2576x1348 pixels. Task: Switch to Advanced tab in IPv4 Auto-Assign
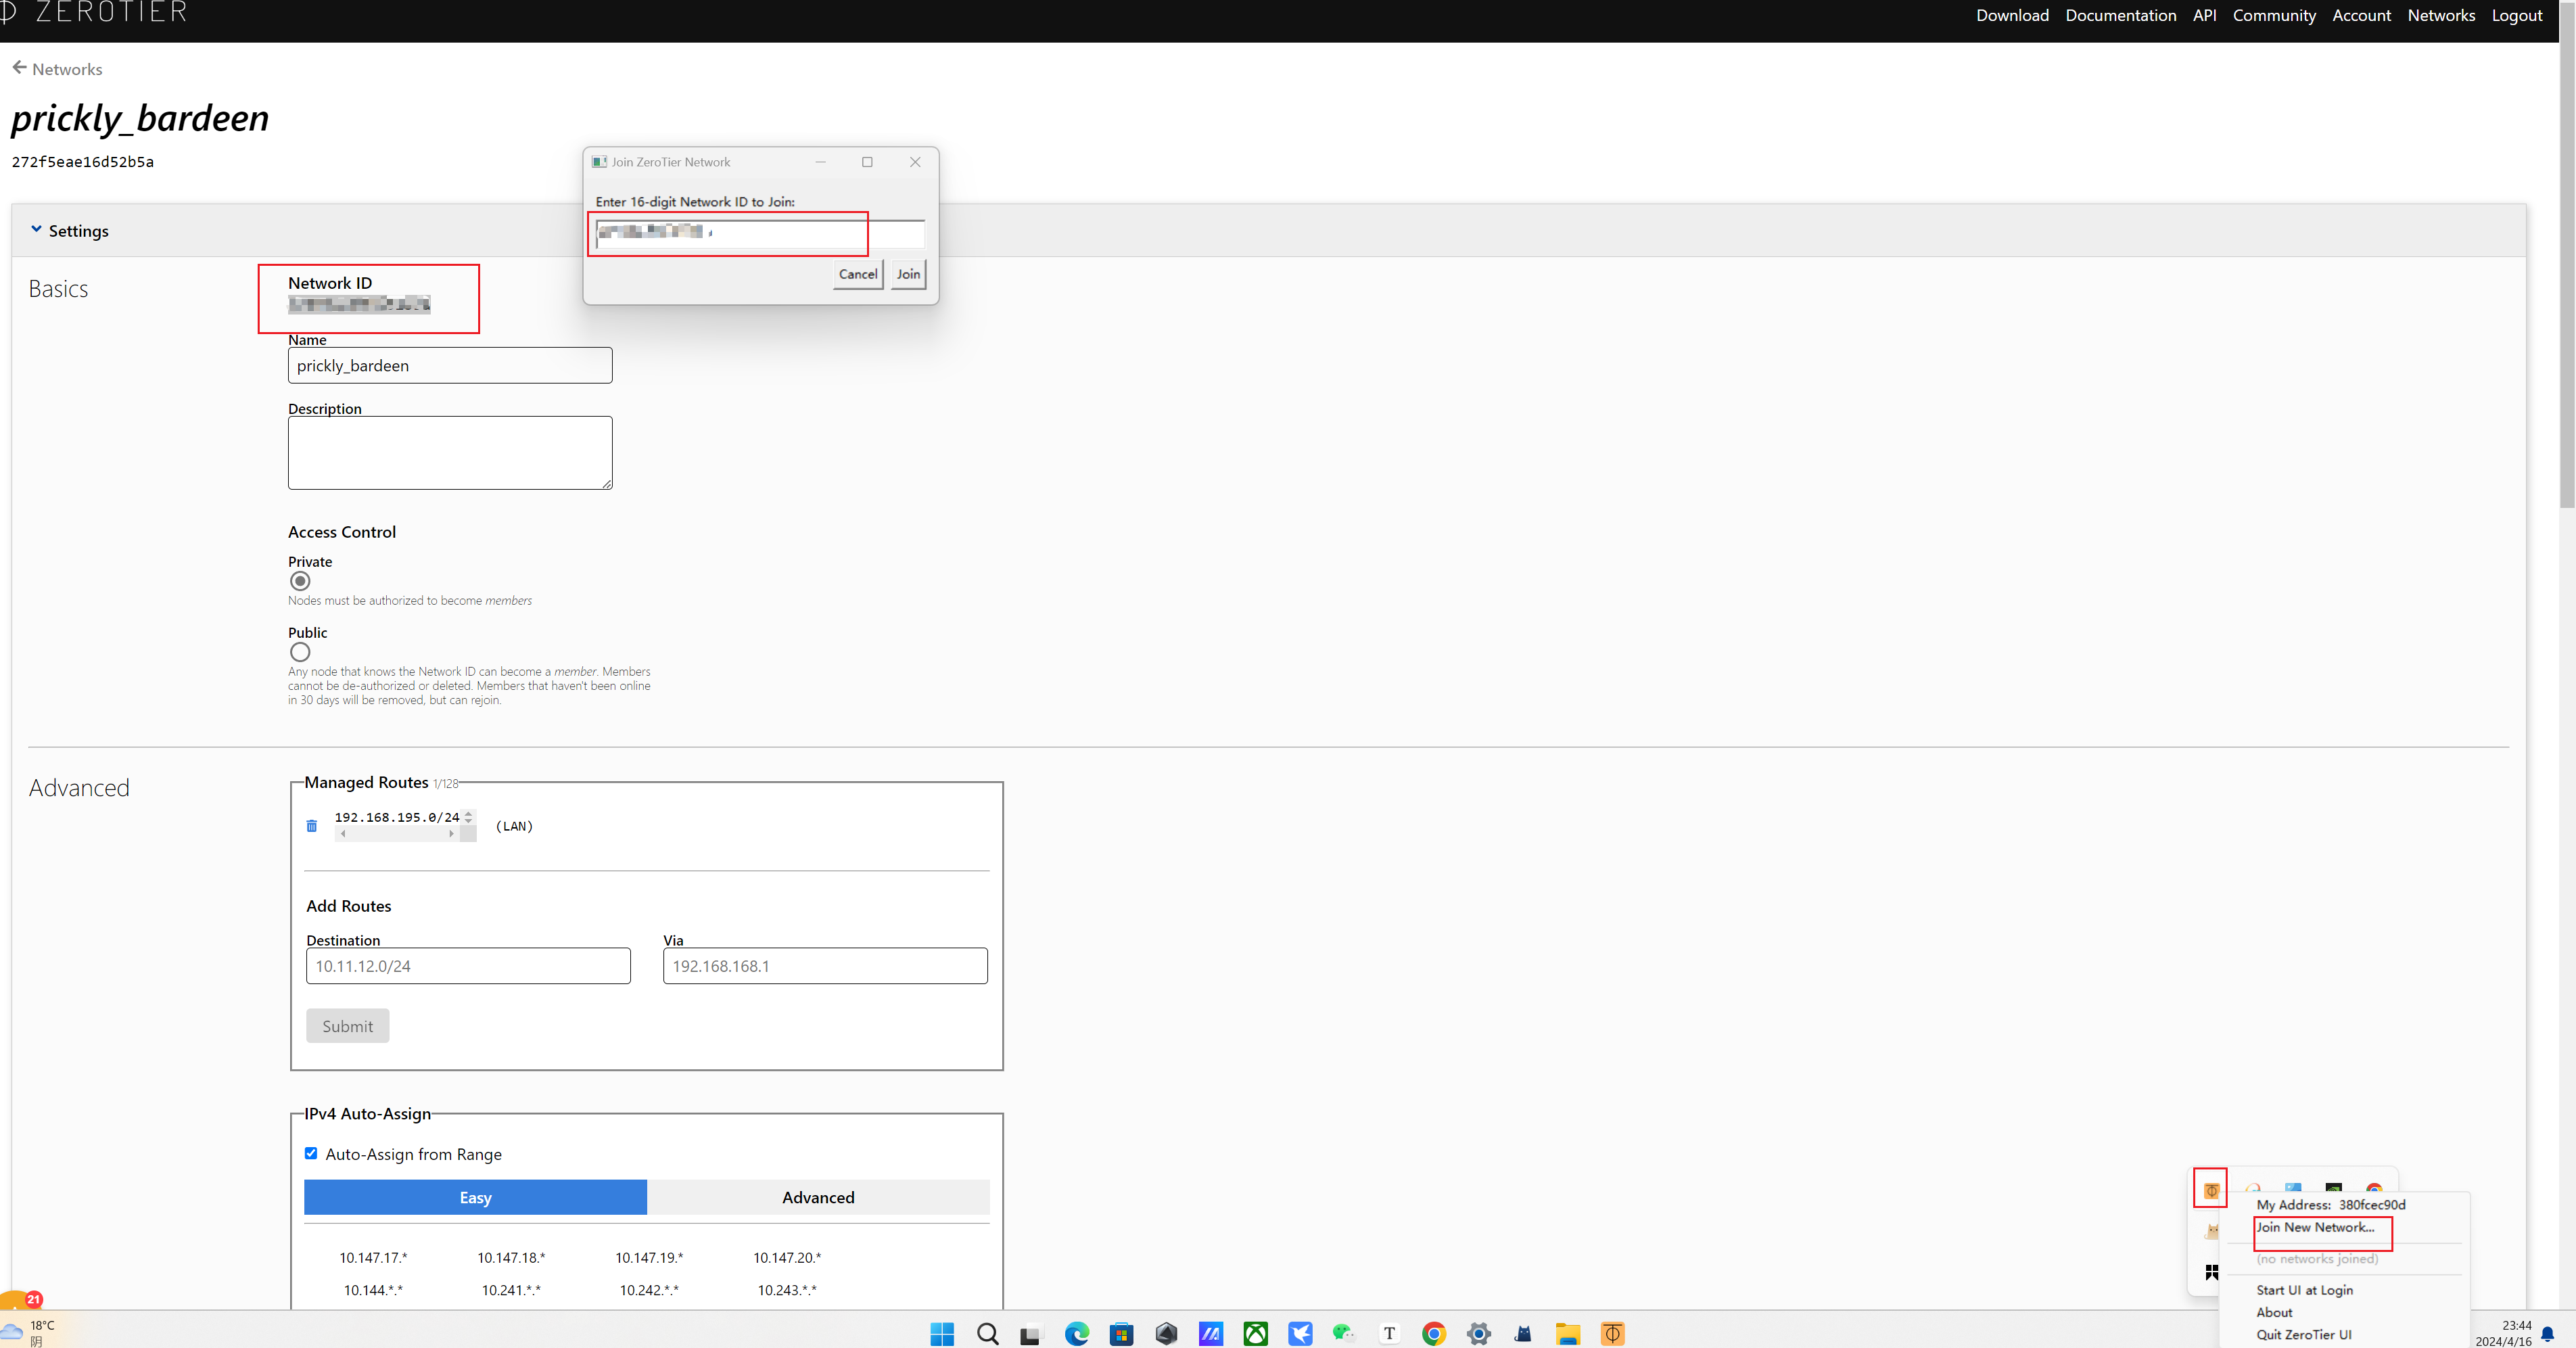coord(818,1197)
